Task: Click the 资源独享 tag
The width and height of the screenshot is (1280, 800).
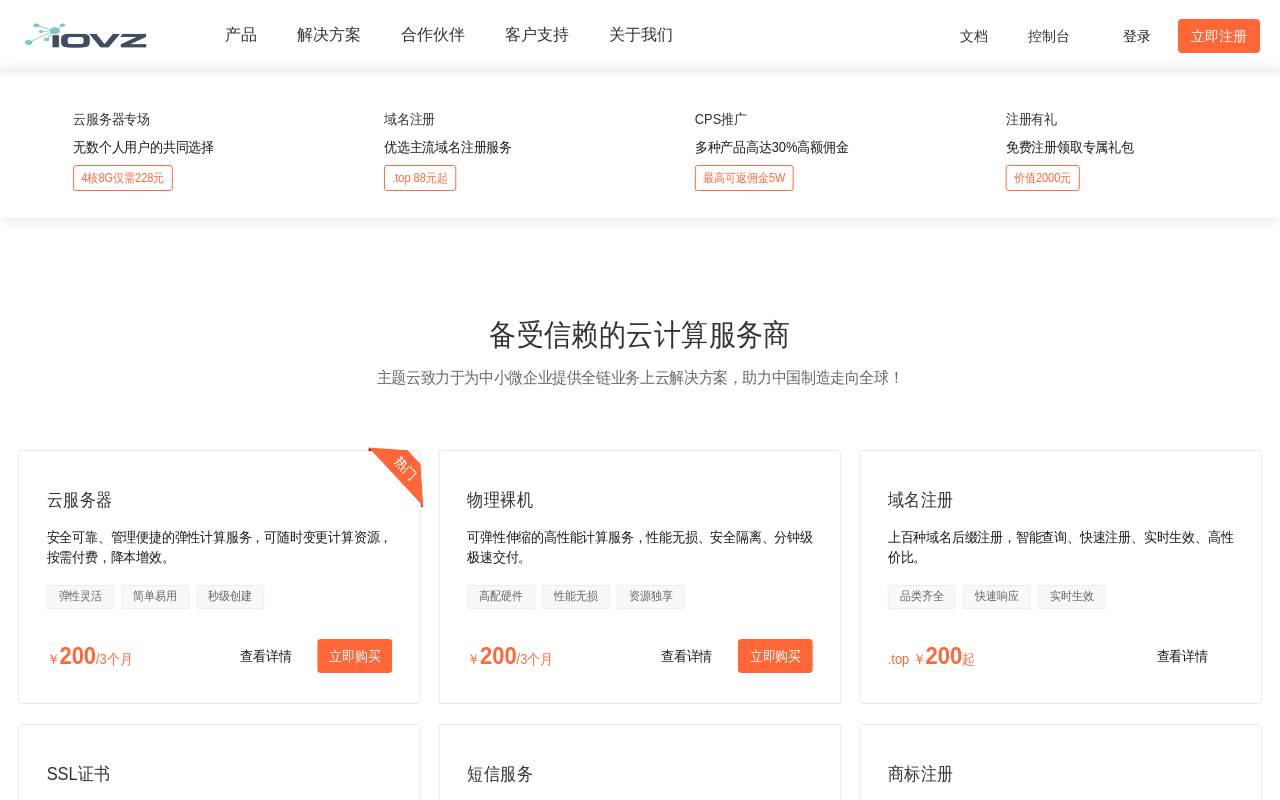Action: point(651,597)
